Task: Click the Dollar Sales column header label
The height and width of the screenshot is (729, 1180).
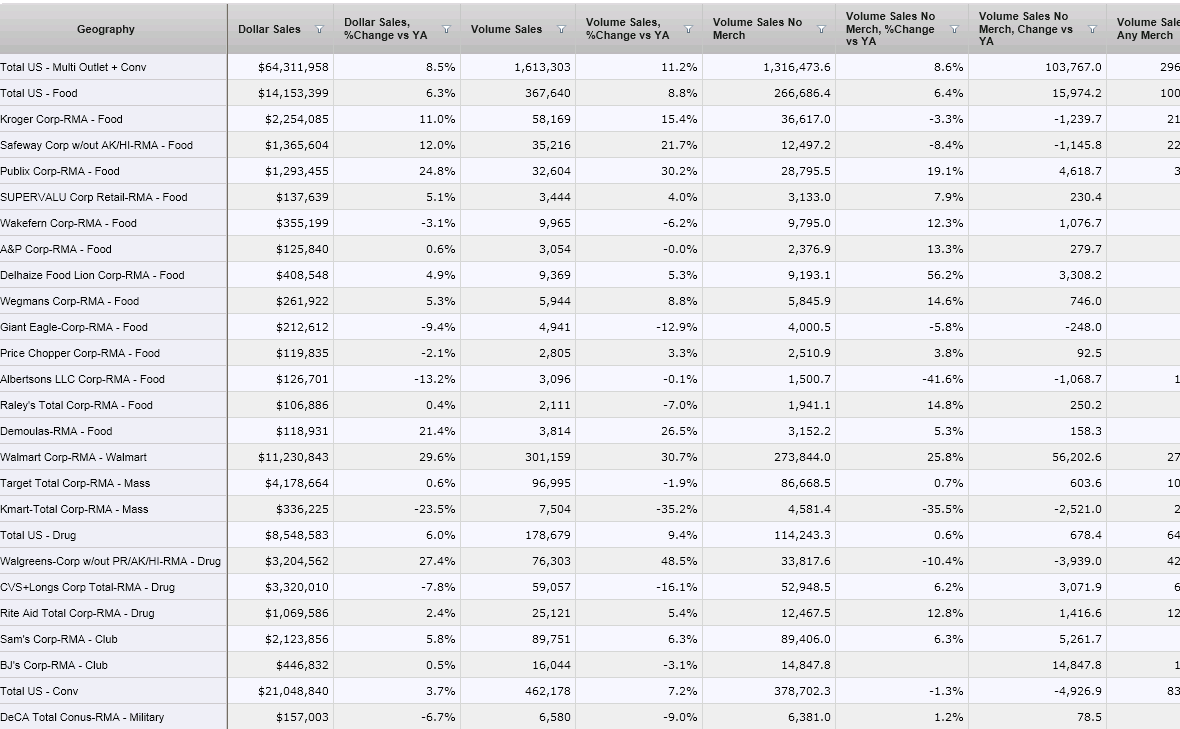Action: point(269,29)
